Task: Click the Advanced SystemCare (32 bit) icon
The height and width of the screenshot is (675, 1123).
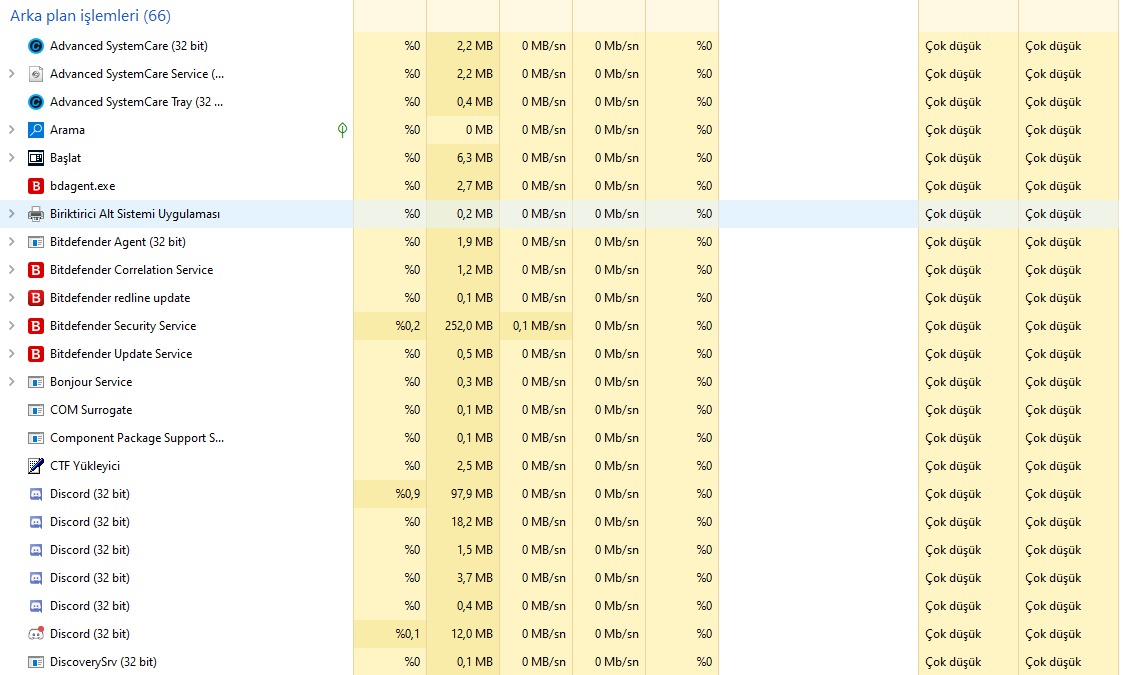Action: pos(36,46)
